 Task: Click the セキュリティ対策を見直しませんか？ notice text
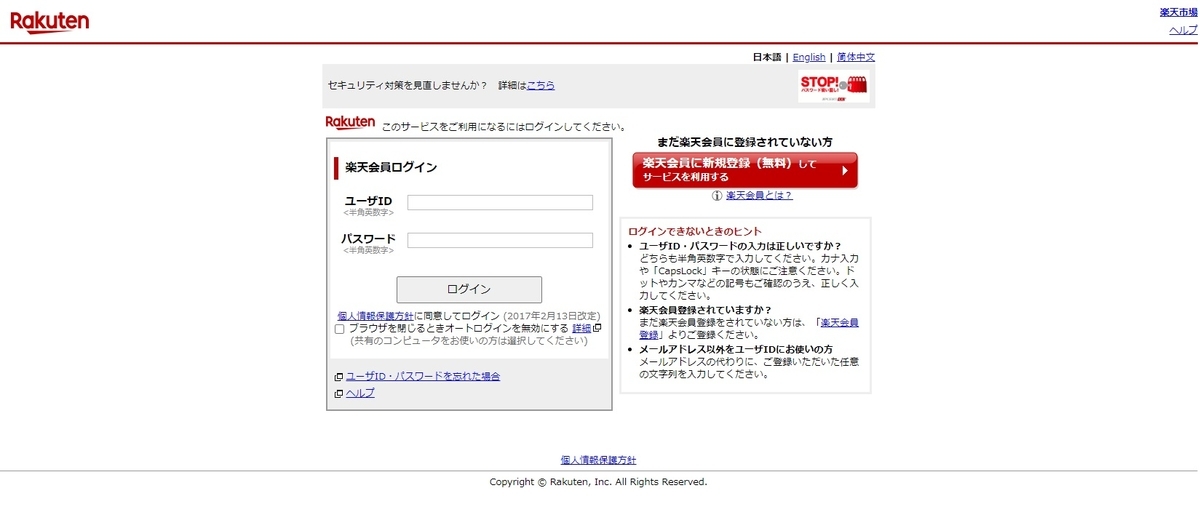tap(408, 85)
